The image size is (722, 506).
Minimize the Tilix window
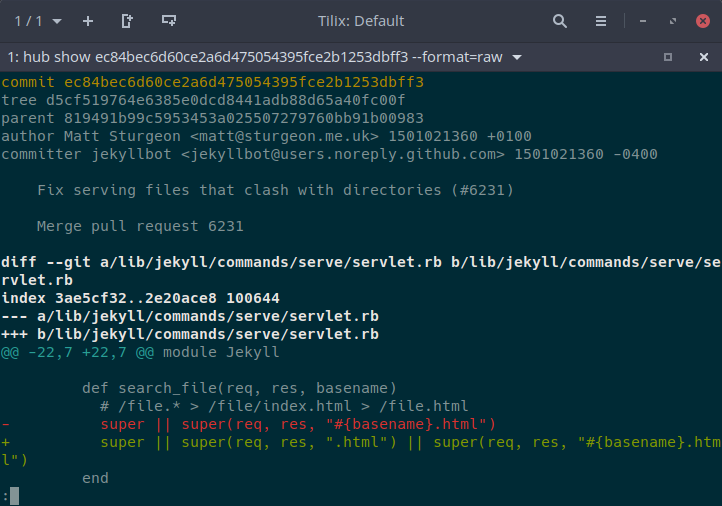643,21
